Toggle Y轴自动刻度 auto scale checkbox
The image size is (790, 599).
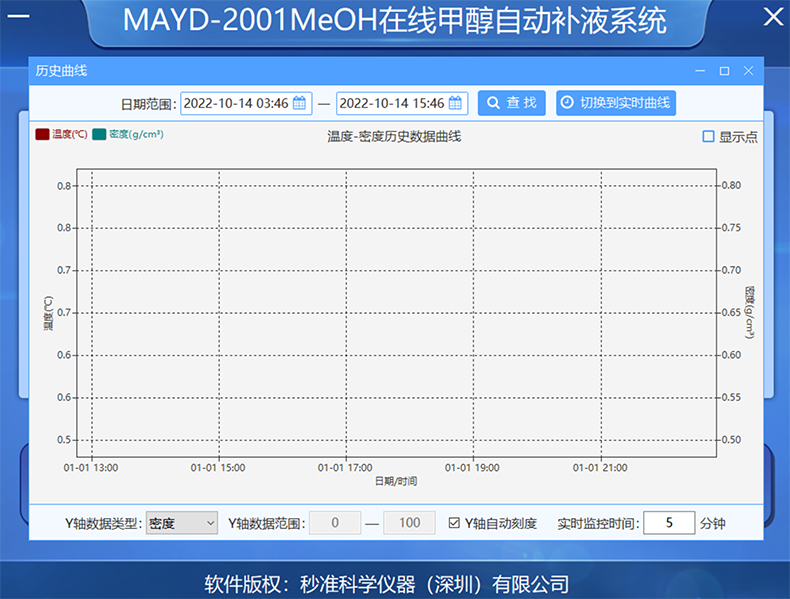454,523
